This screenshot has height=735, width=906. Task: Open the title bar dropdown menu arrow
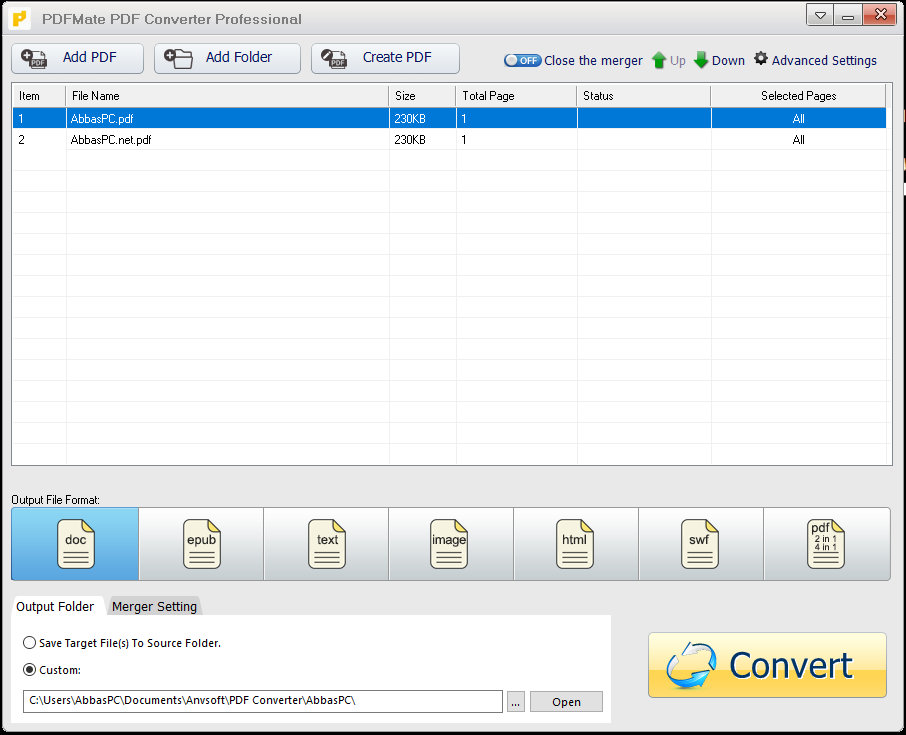[820, 16]
